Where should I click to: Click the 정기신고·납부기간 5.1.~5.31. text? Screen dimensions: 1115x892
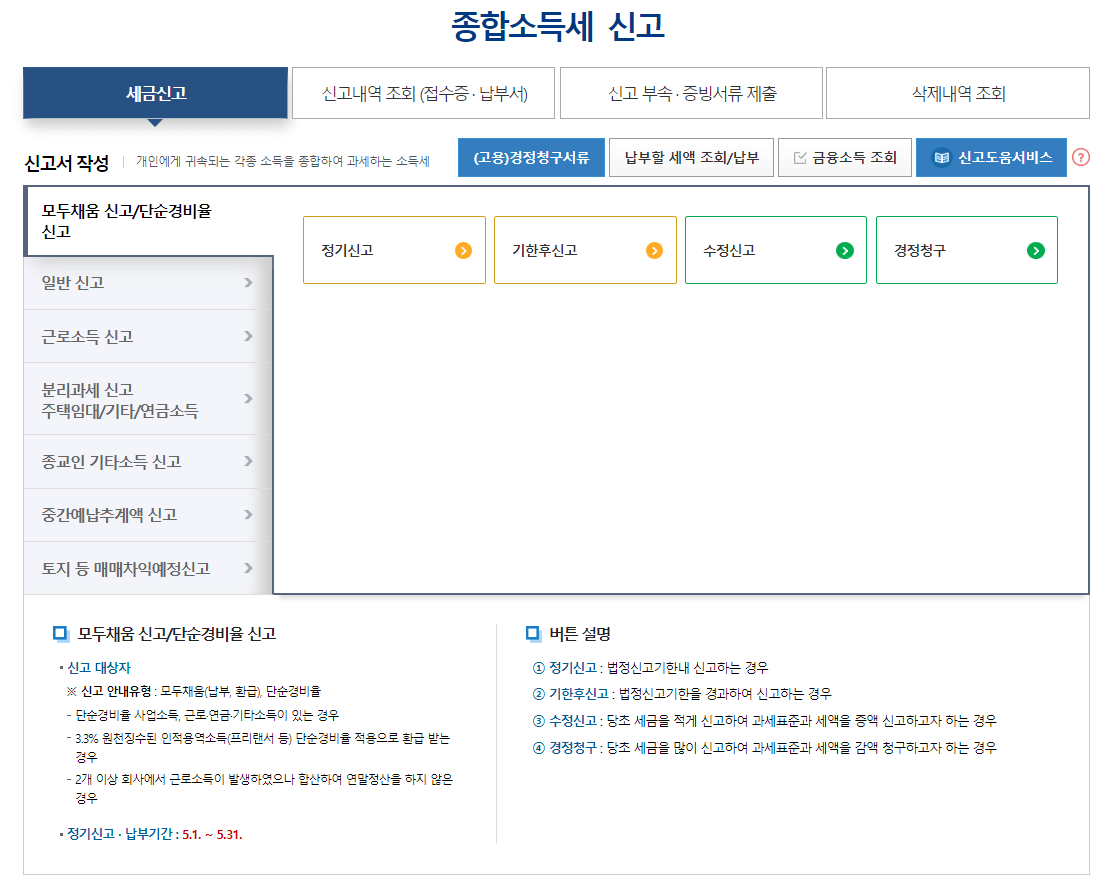154,834
